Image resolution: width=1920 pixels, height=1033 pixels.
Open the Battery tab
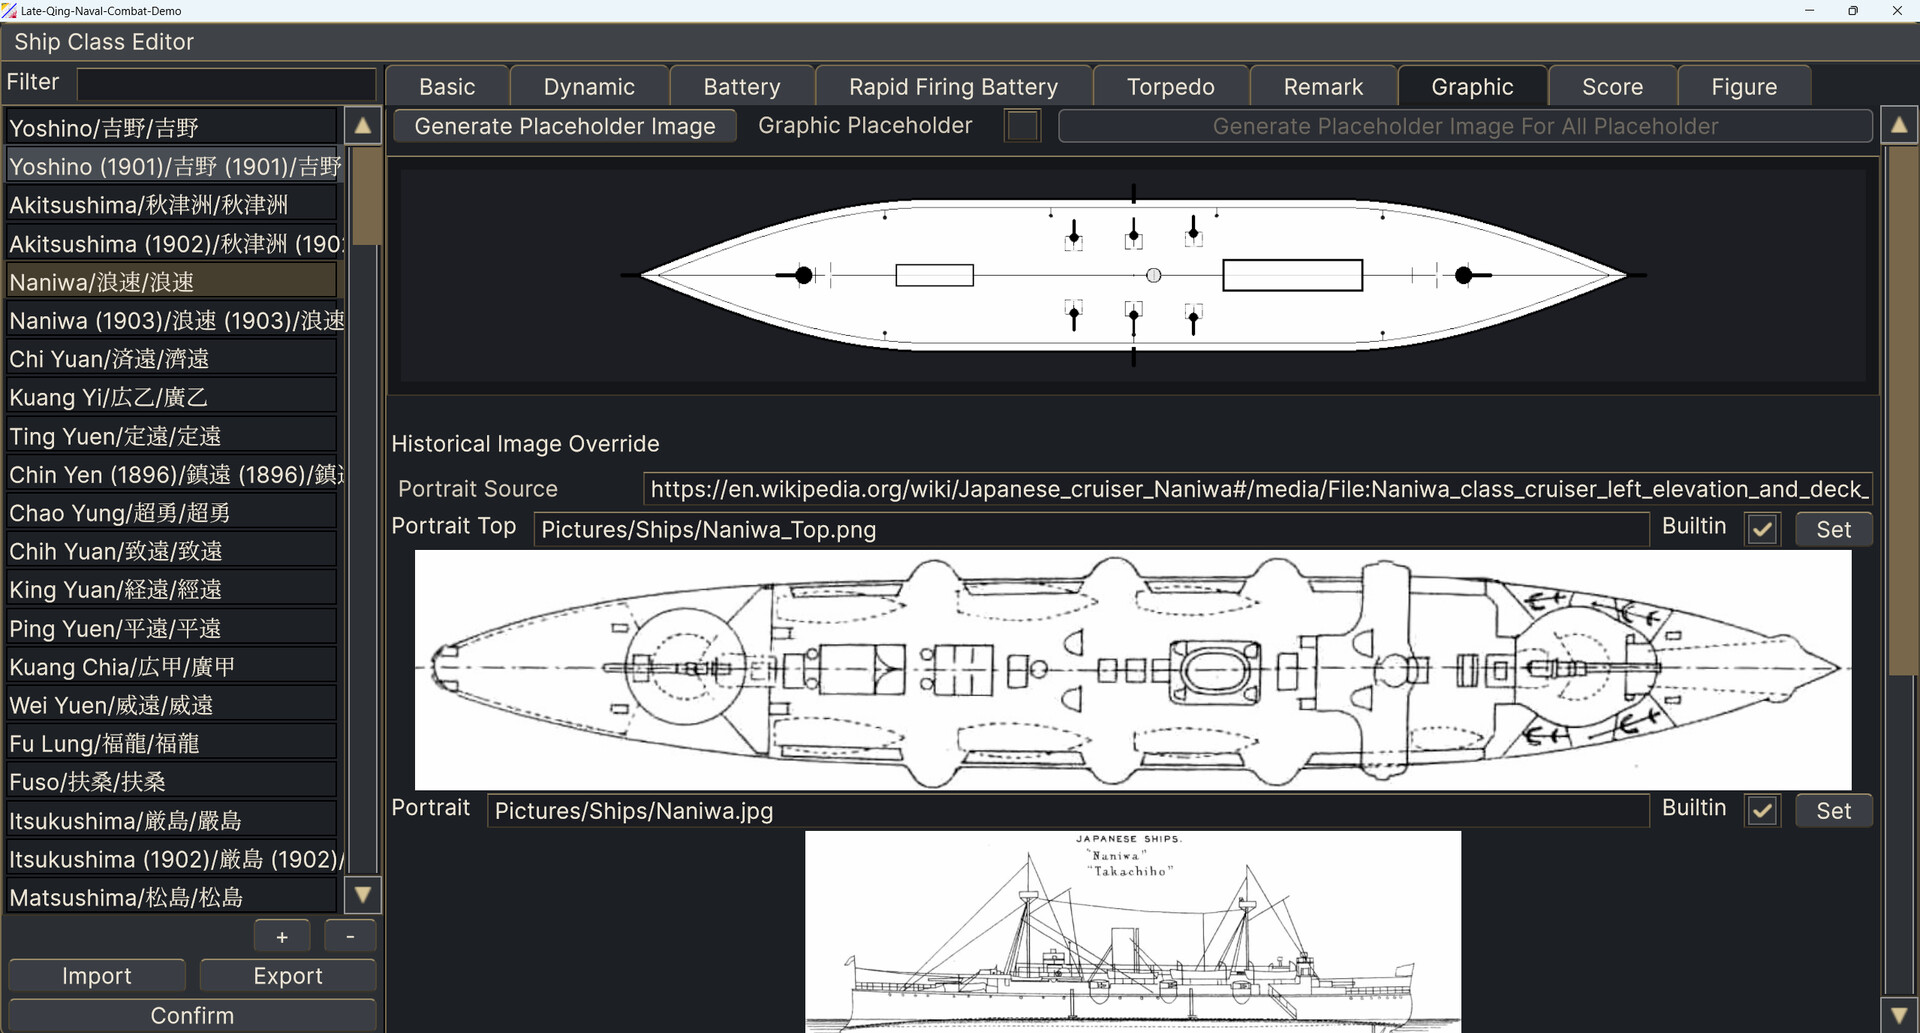click(742, 87)
